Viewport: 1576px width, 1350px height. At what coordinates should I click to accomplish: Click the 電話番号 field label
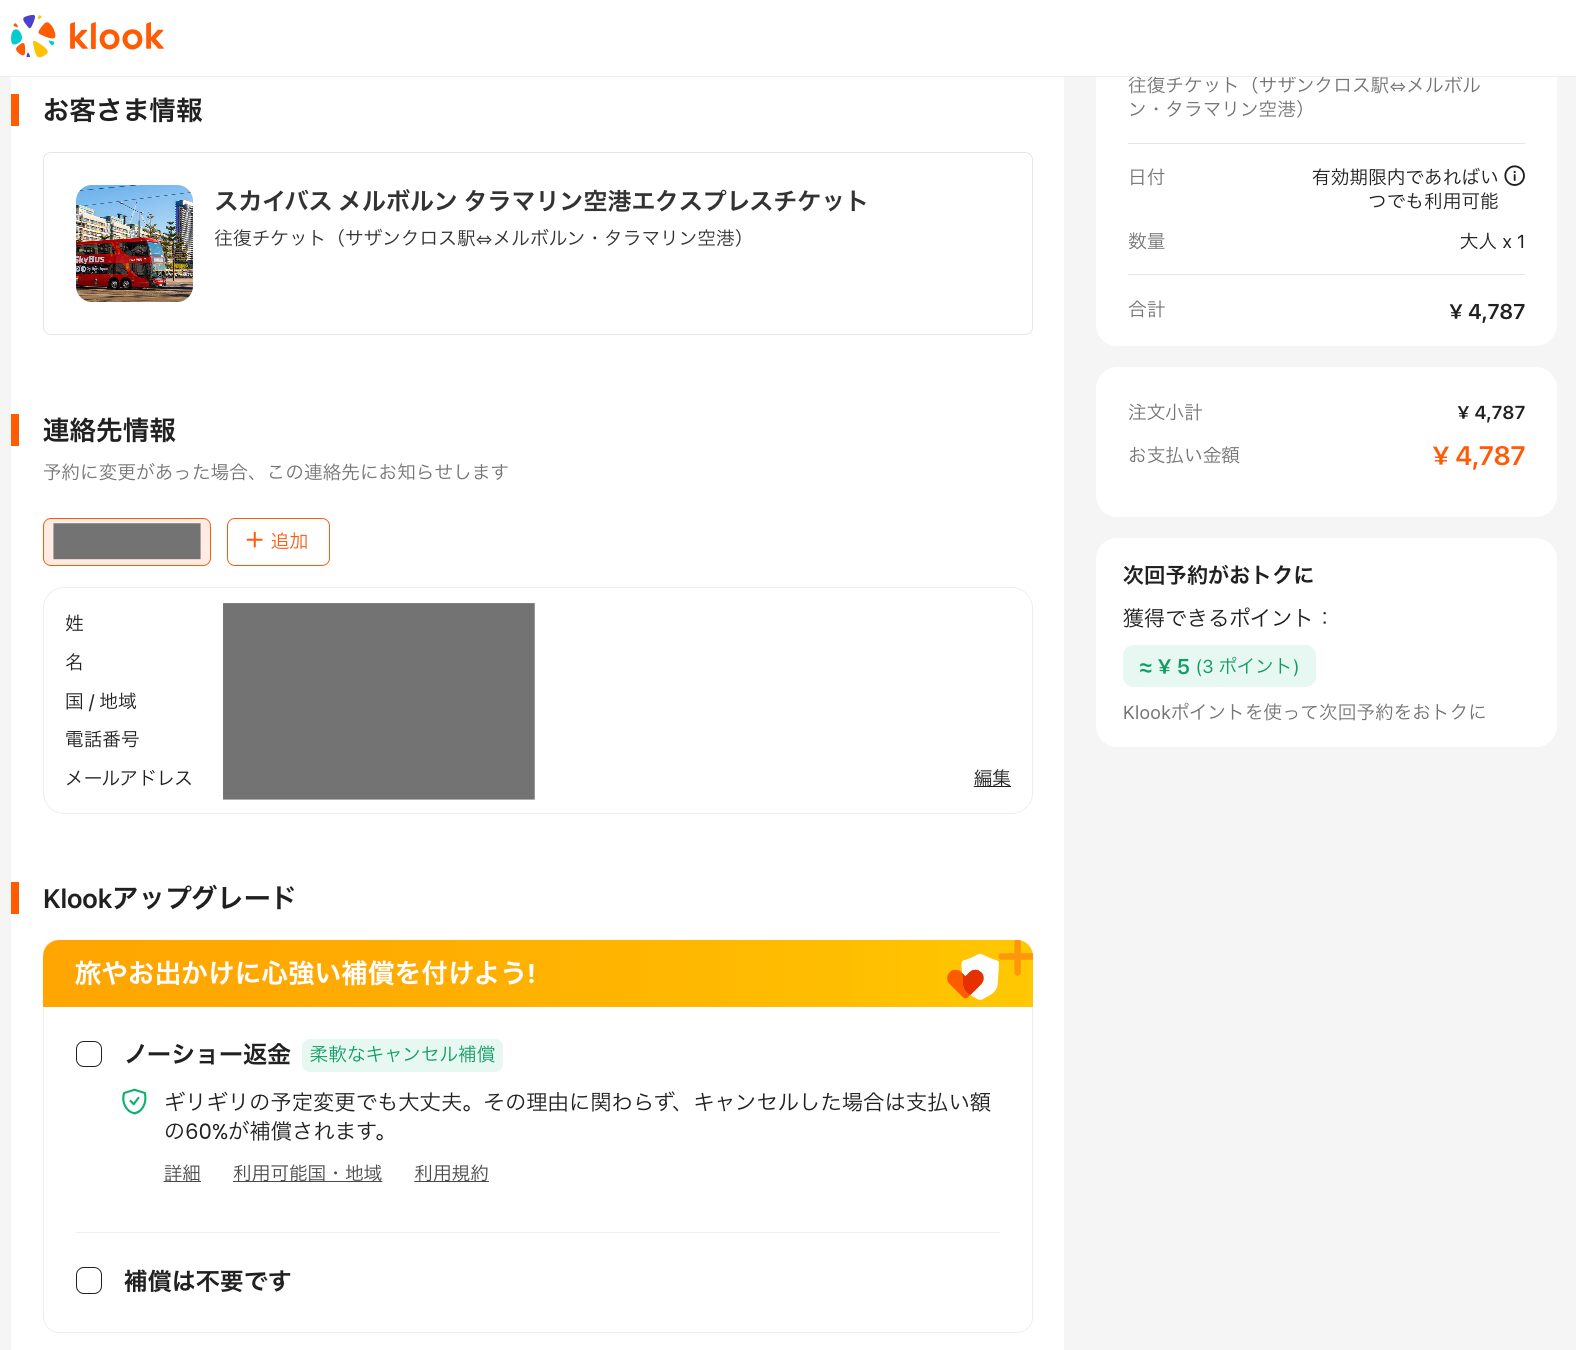point(102,739)
